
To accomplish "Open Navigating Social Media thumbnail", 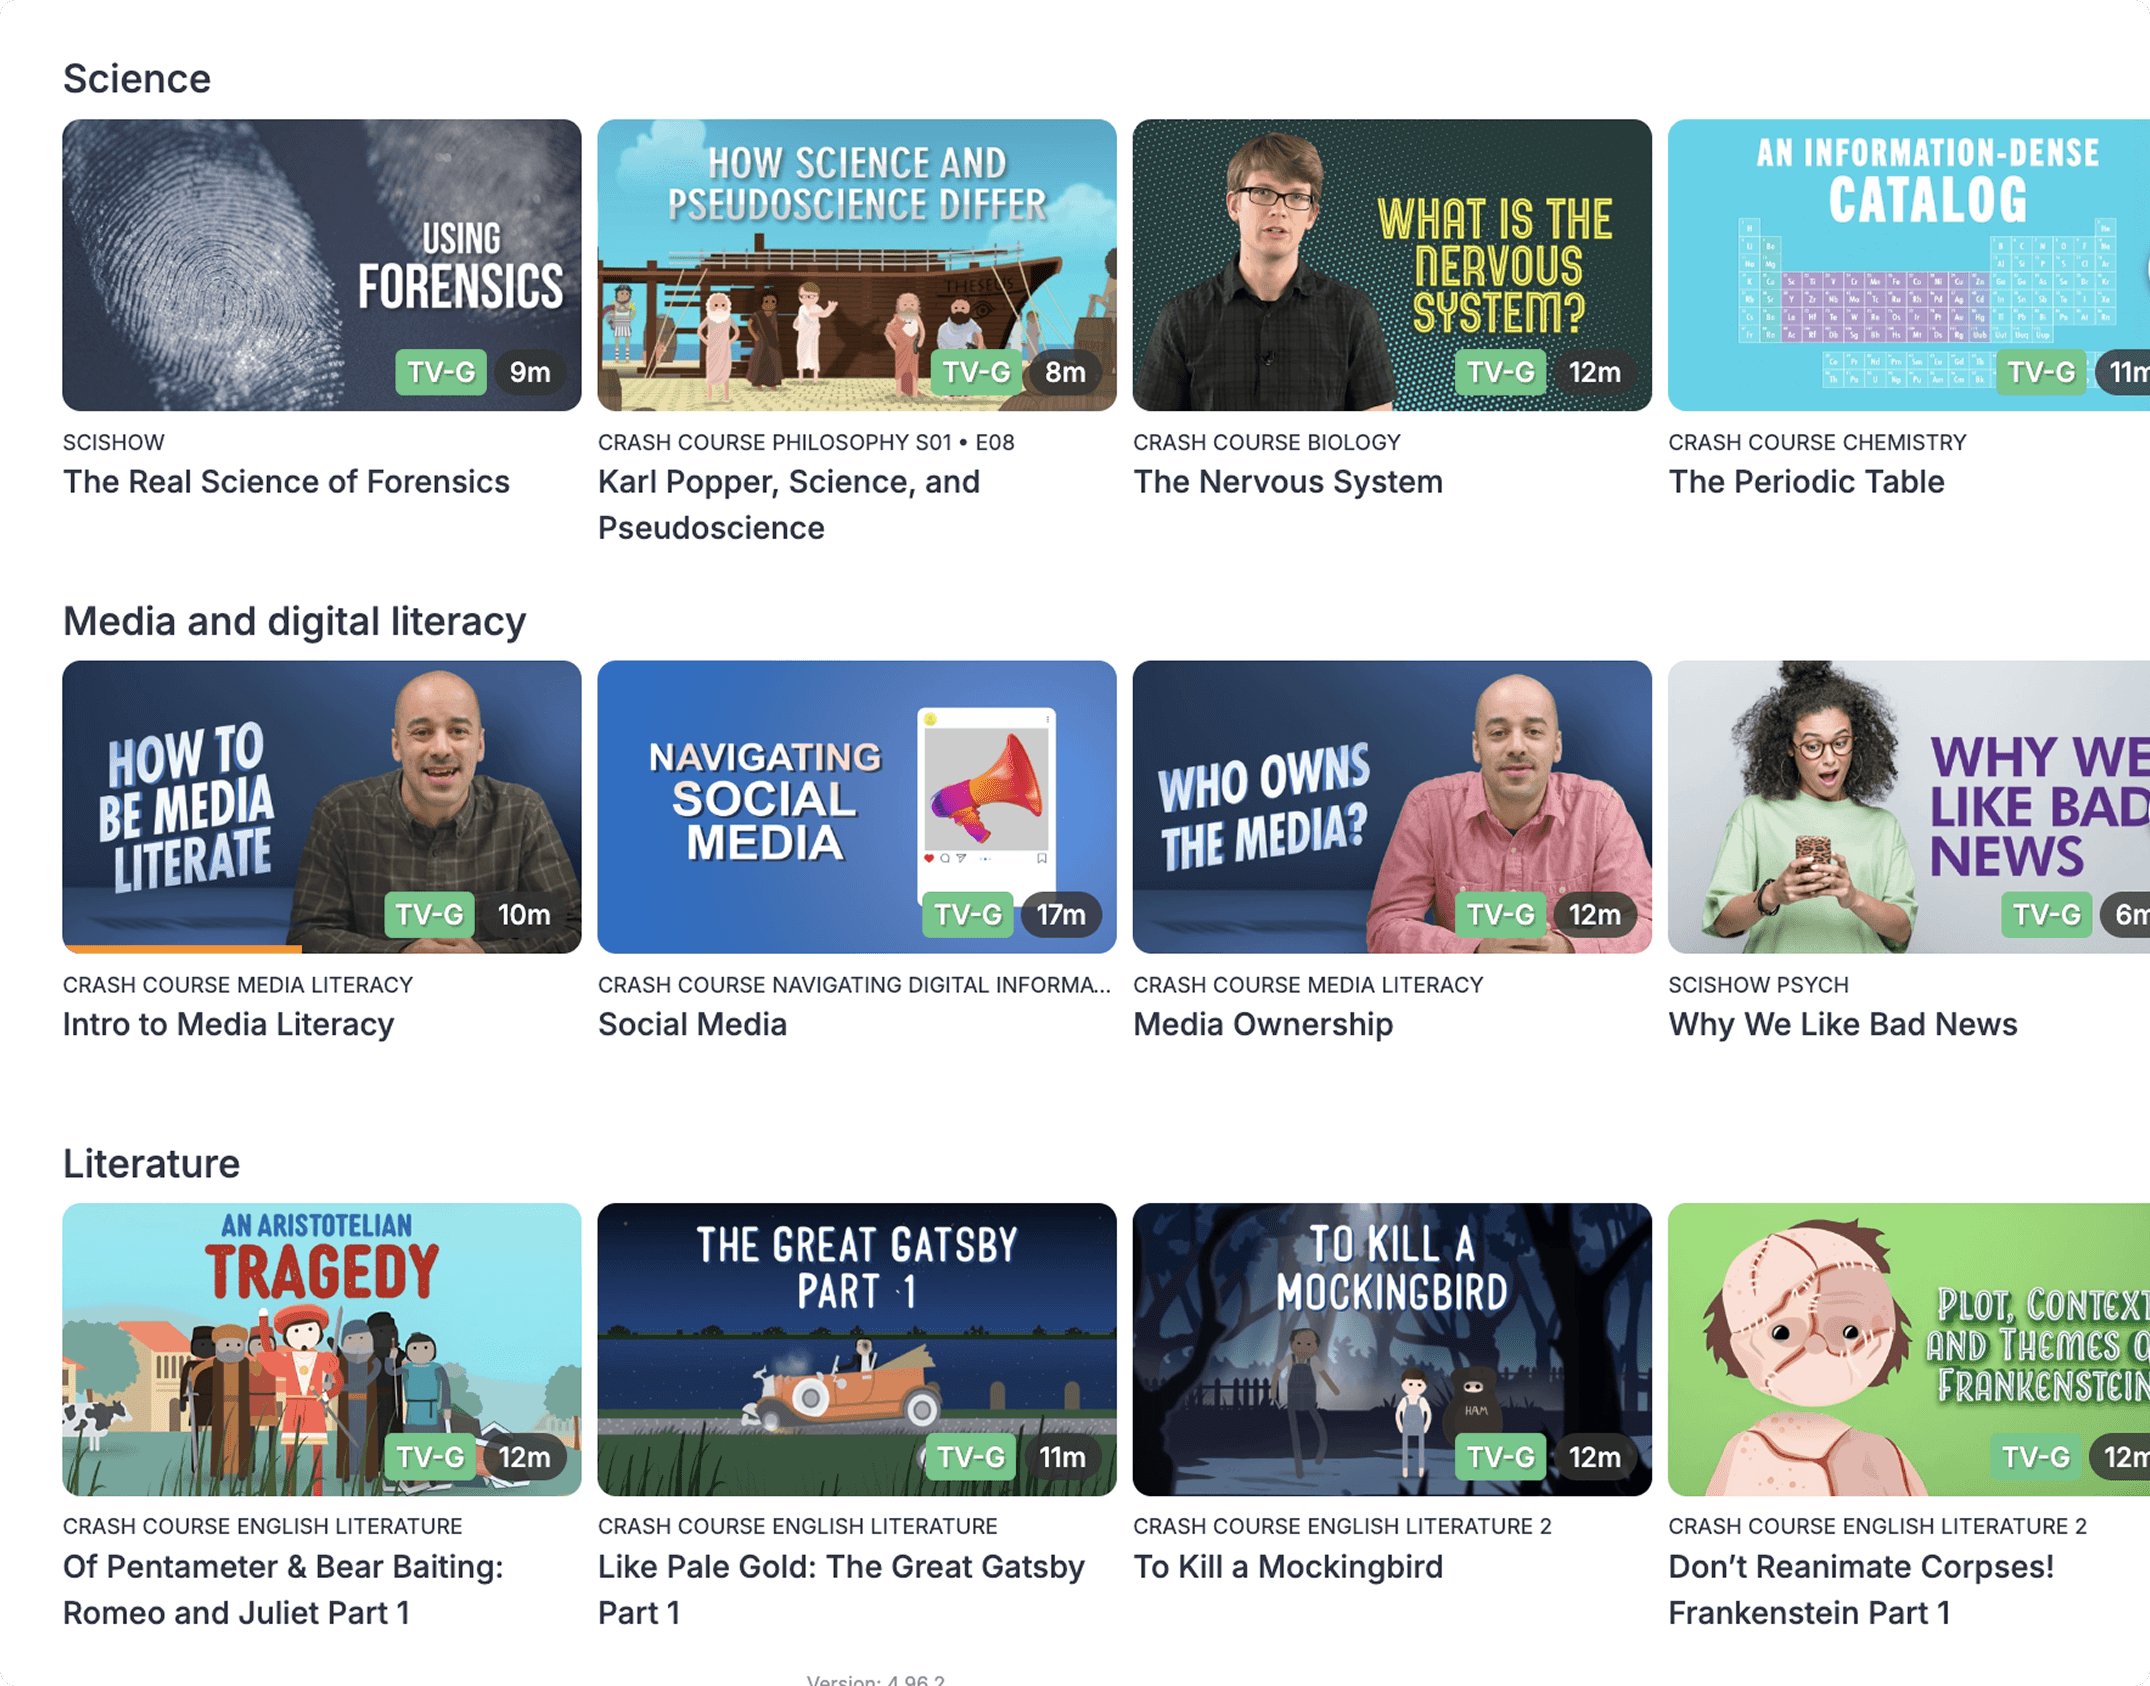I will [857, 806].
